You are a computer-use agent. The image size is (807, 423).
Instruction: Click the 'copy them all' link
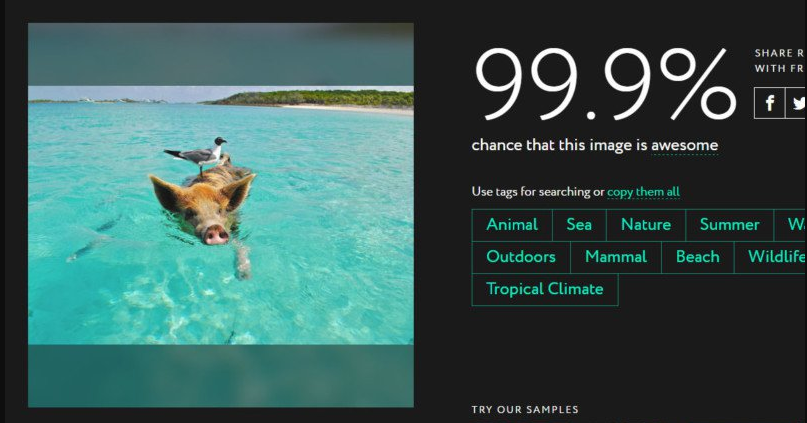click(x=643, y=192)
